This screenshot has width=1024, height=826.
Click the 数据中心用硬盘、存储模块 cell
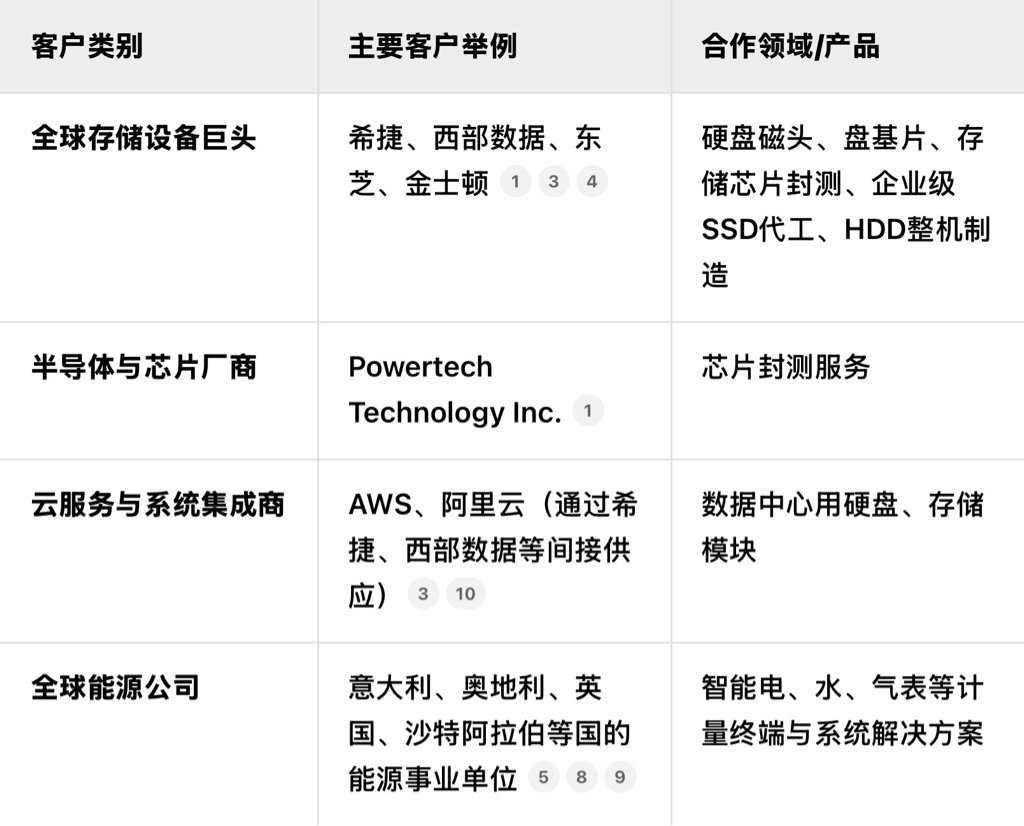[x=842, y=526]
